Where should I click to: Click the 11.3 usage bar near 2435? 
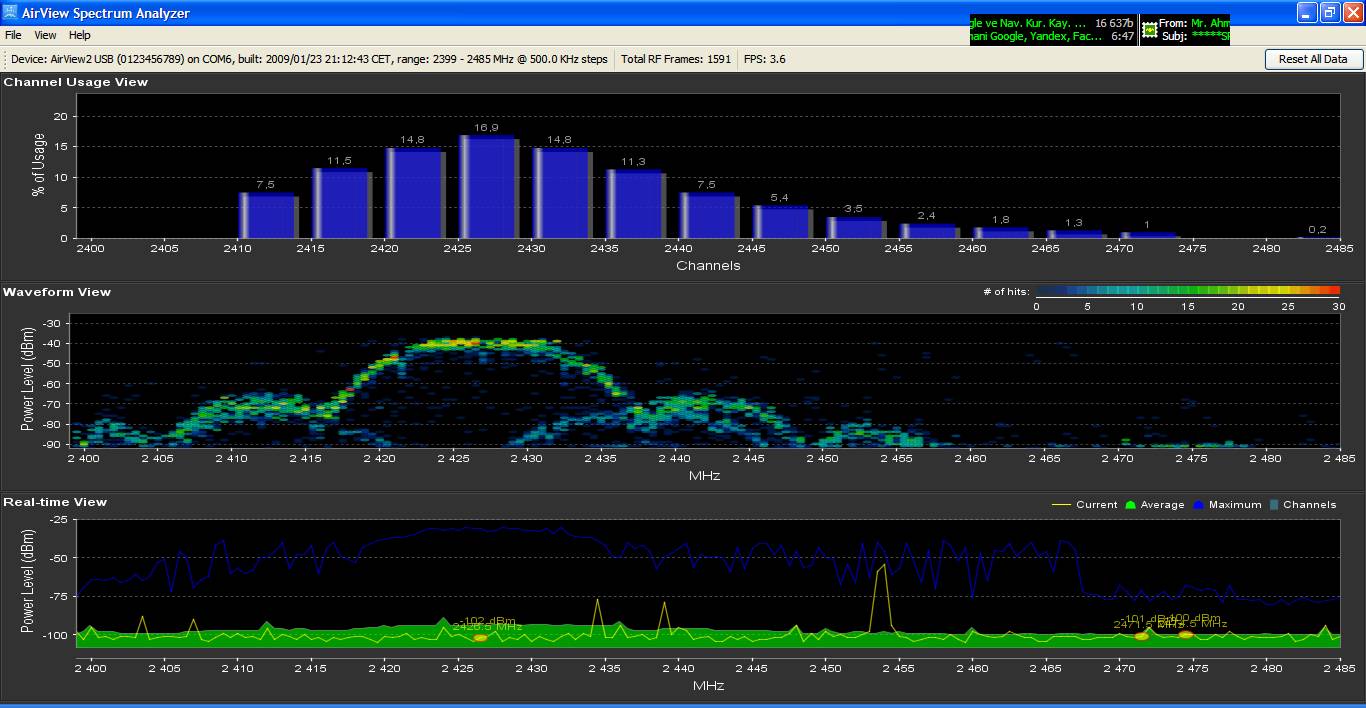(x=635, y=205)
